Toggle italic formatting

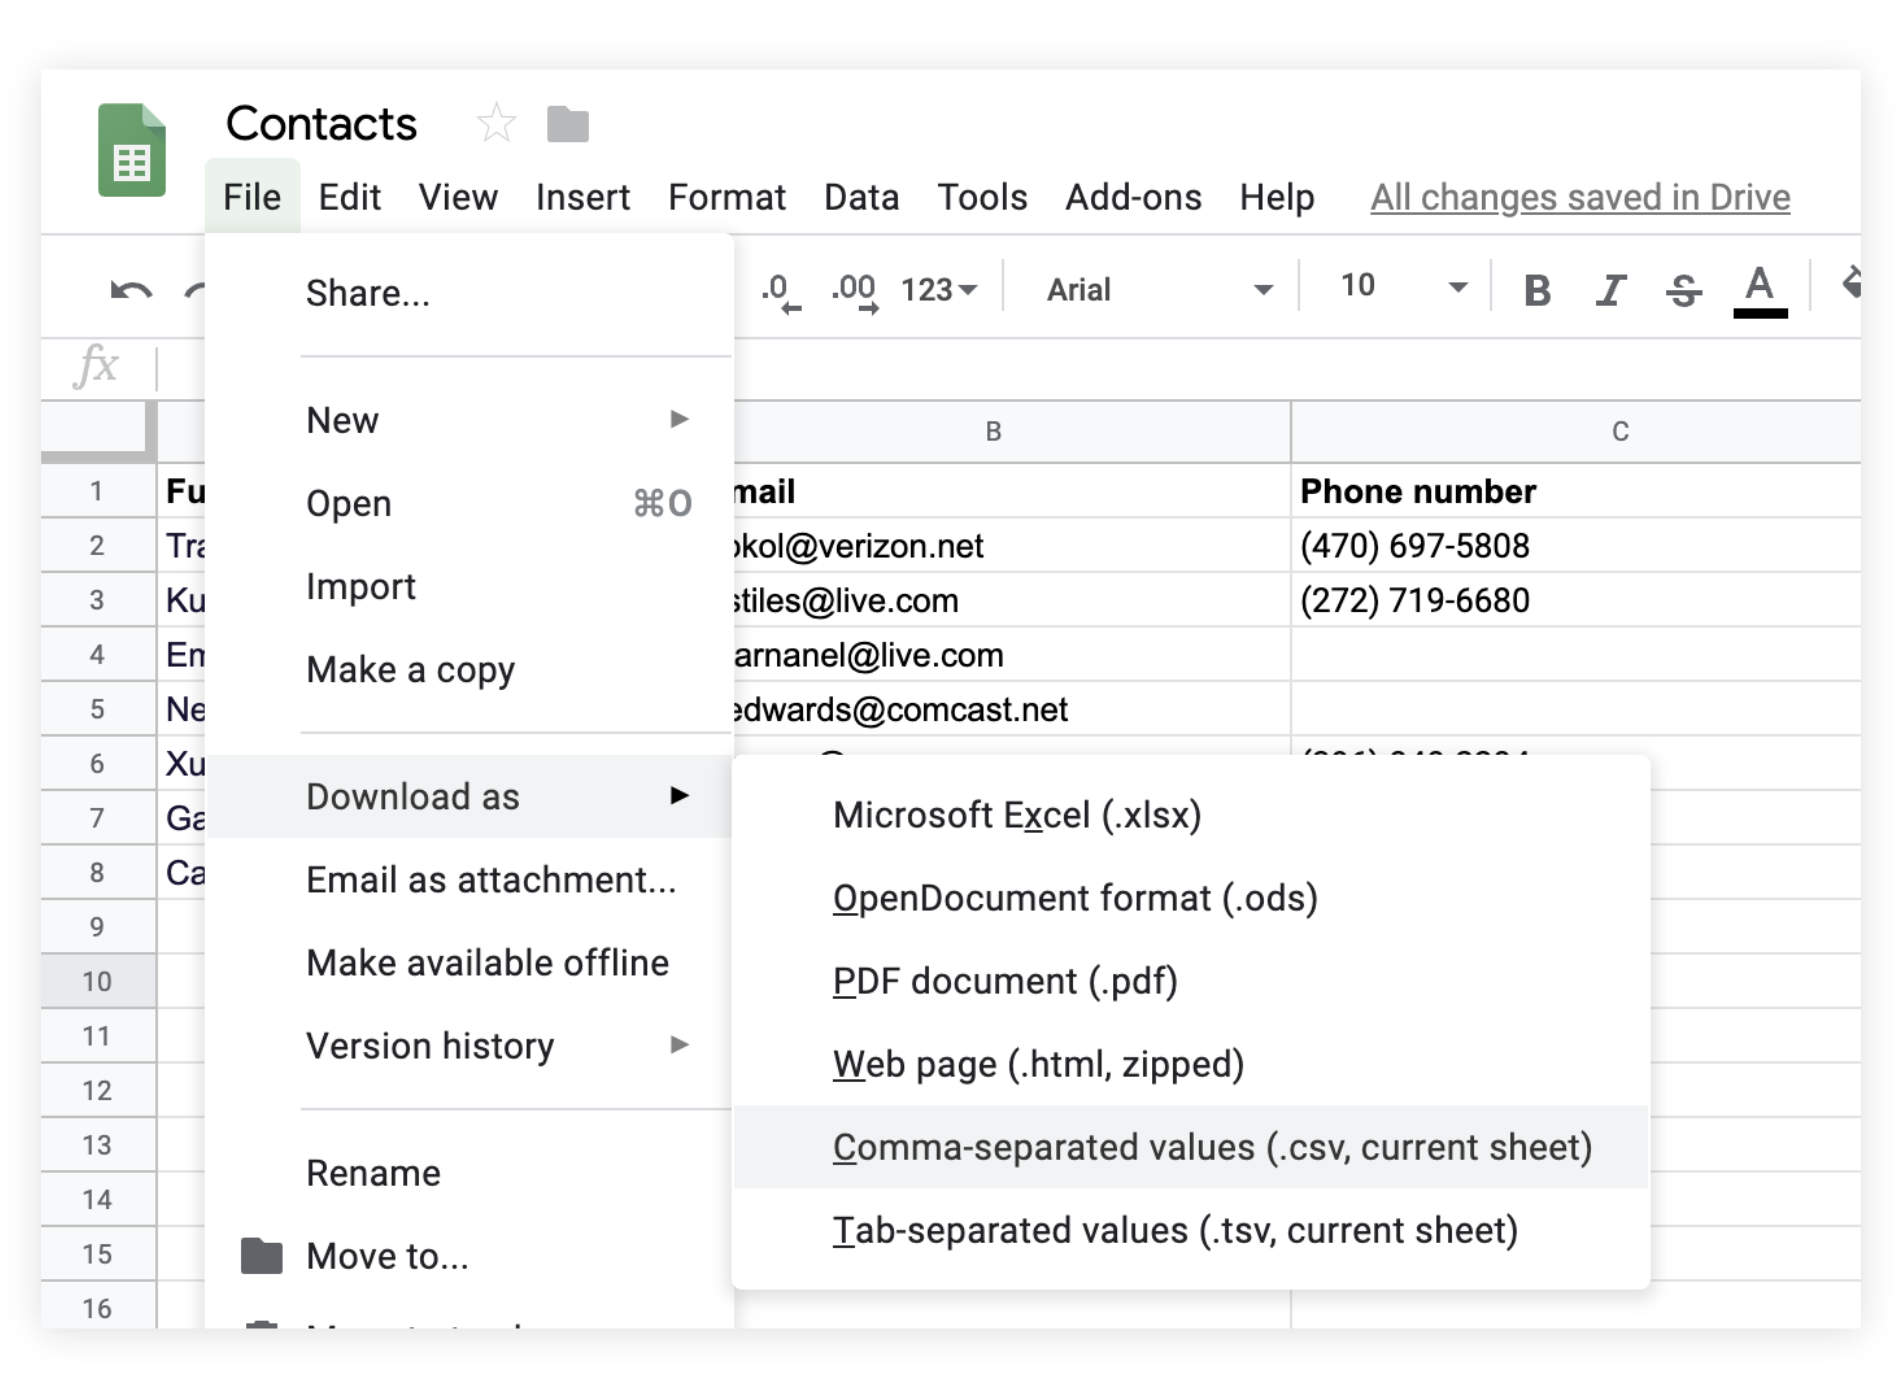(x=1611, y=291)
